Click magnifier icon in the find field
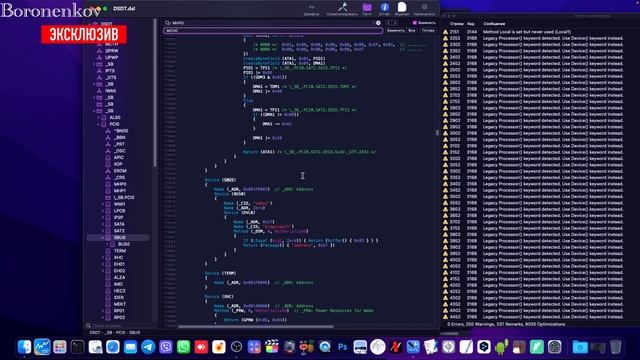 [x=167, y=23]
